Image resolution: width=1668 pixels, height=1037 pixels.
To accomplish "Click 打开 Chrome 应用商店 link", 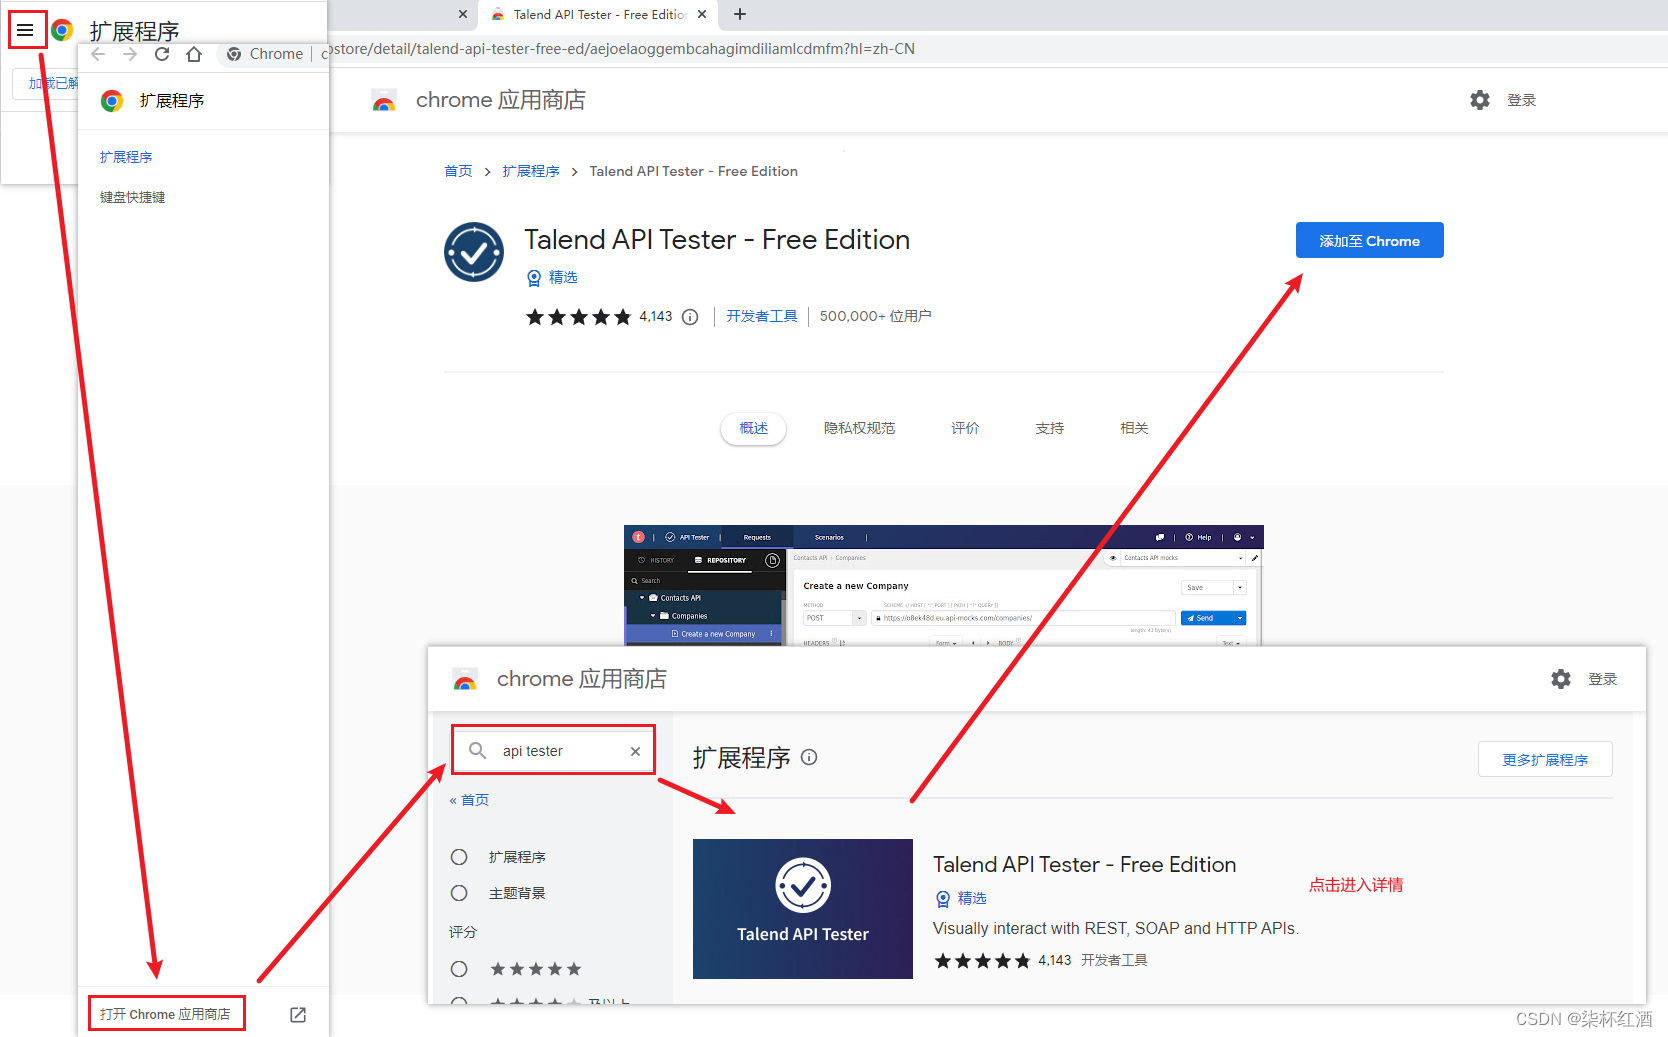I will point(166,1014).
